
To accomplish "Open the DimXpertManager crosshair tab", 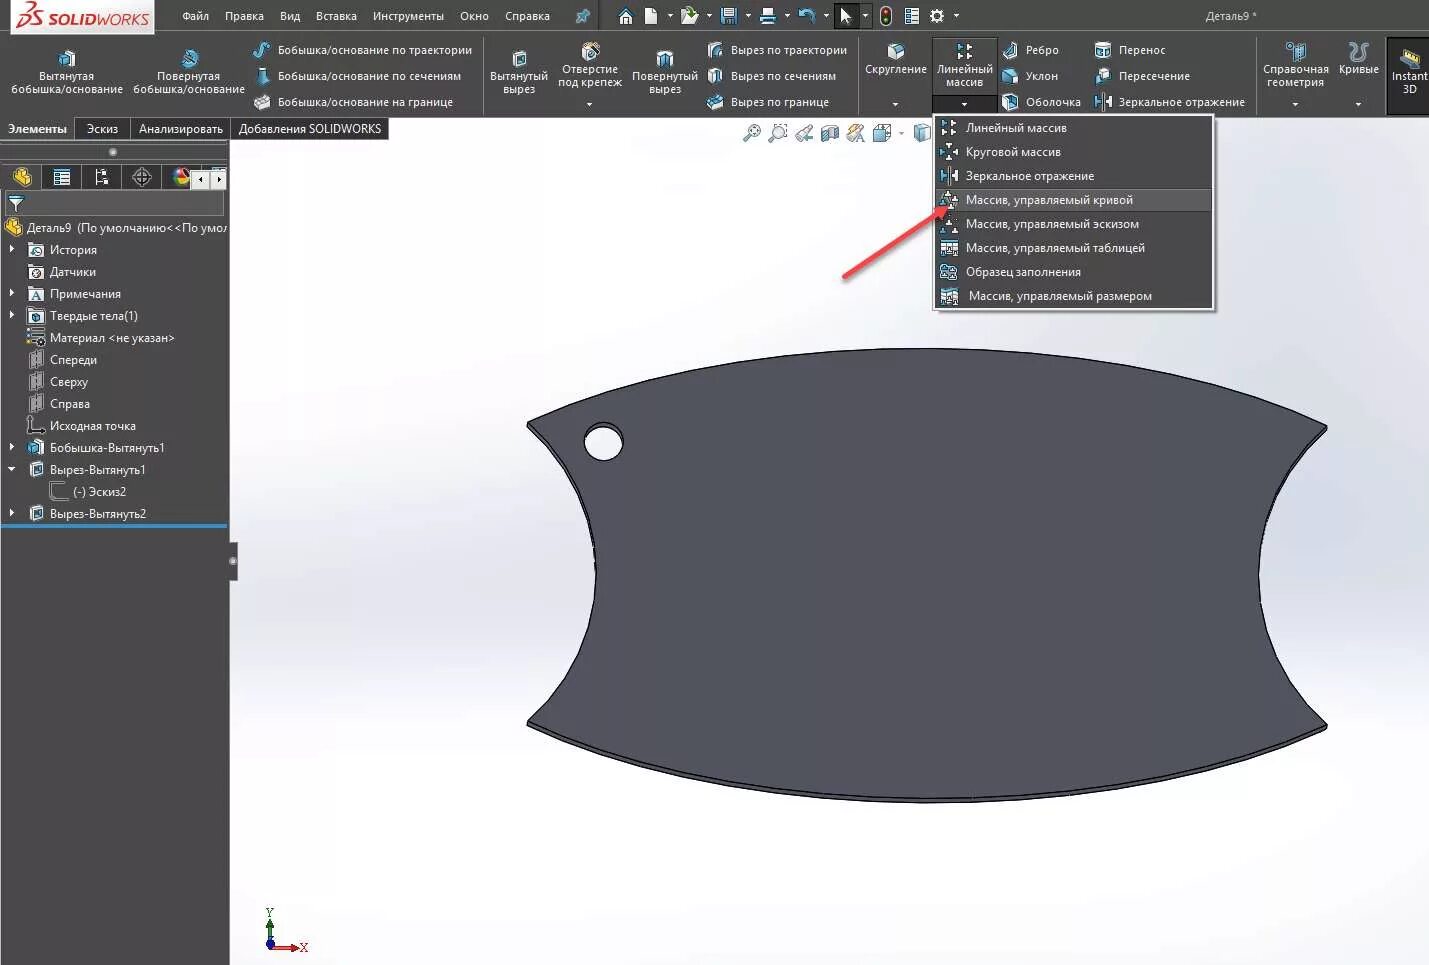I will 142,177.
